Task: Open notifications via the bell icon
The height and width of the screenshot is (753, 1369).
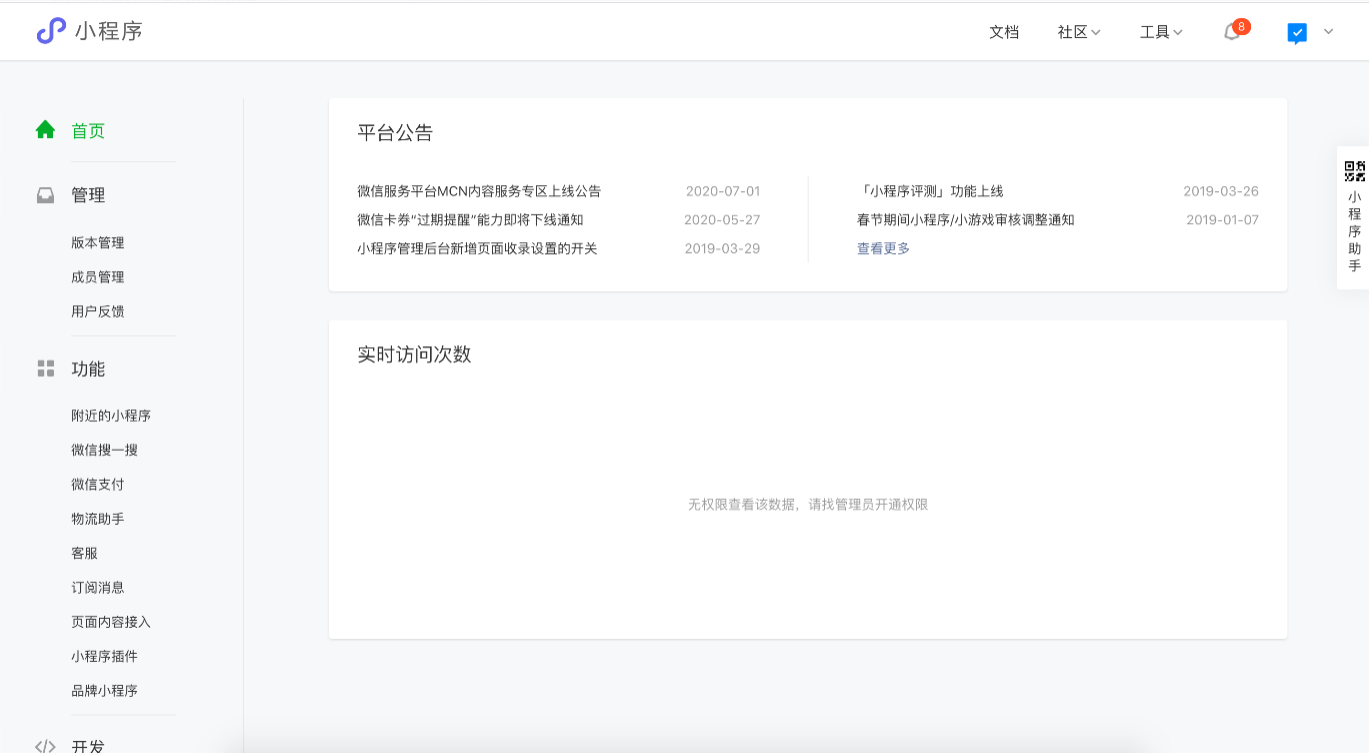Action: (x=1232, y=32)
